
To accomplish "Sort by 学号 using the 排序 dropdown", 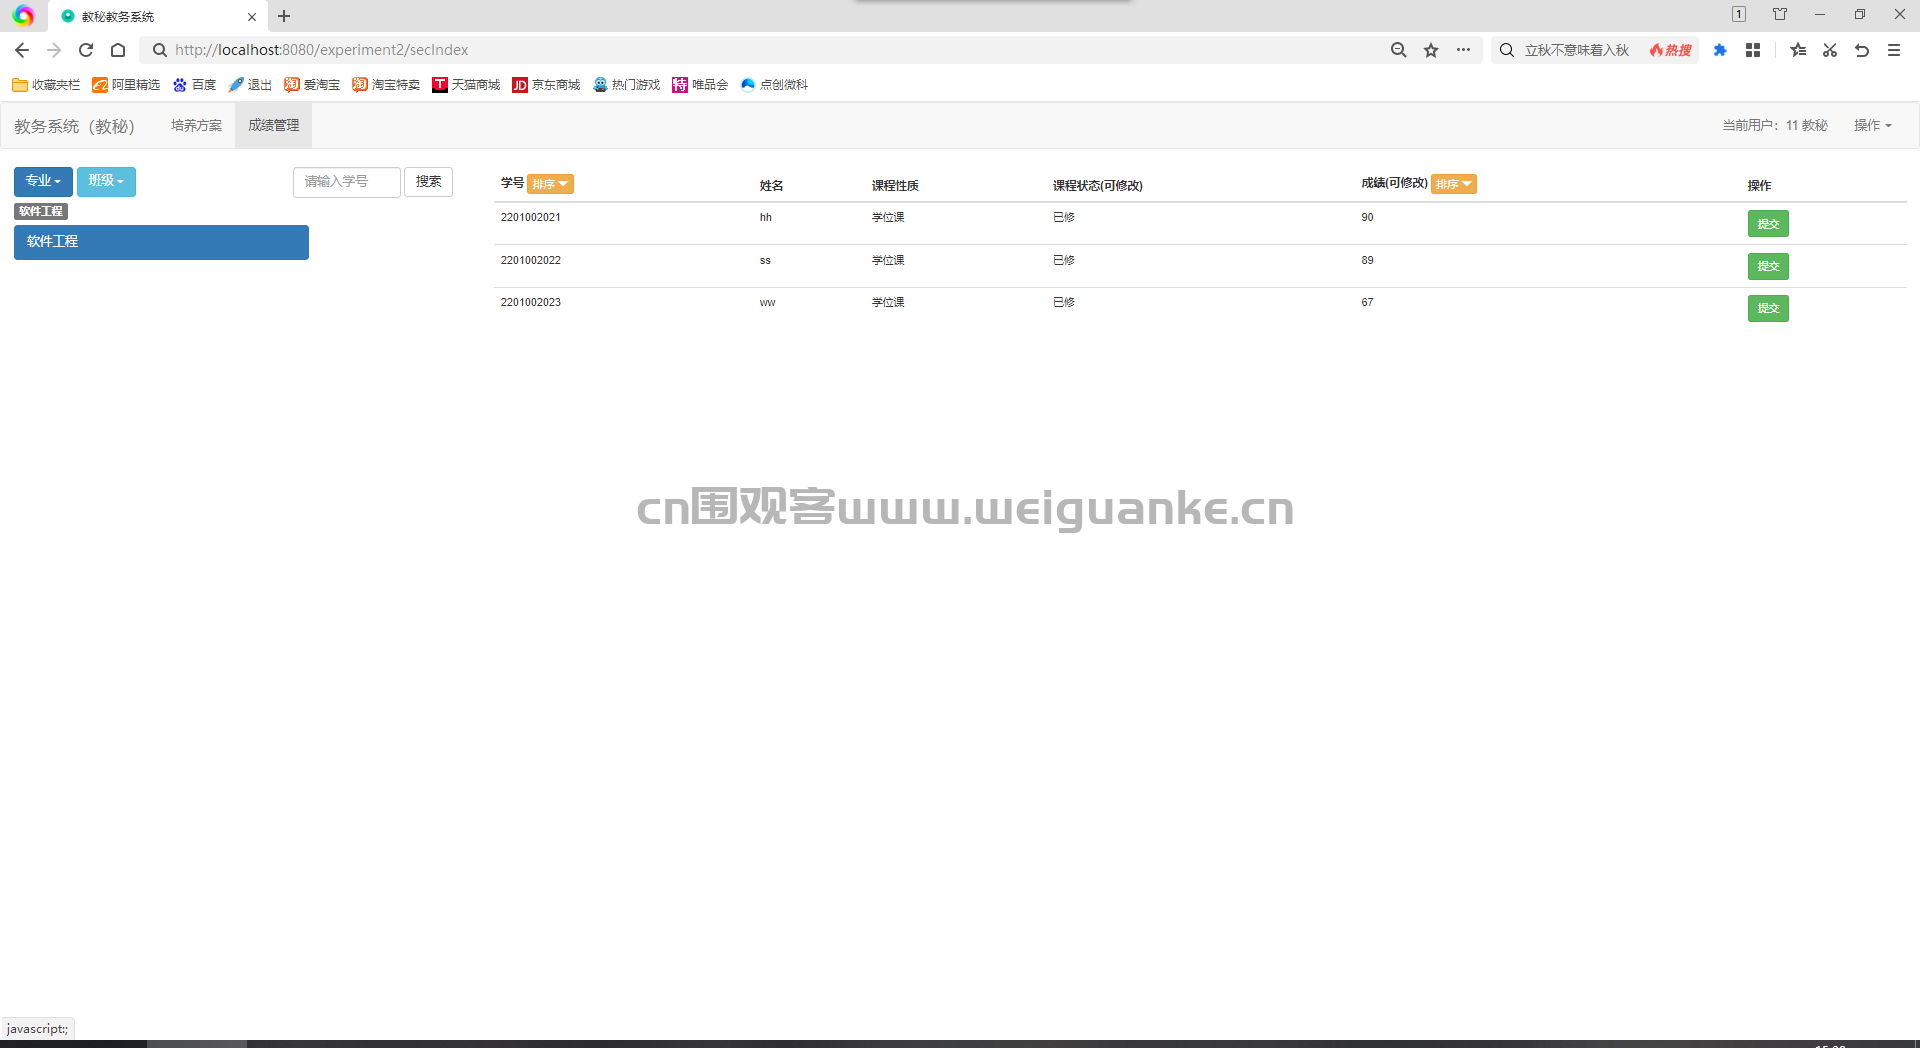I will pos(550,184).
